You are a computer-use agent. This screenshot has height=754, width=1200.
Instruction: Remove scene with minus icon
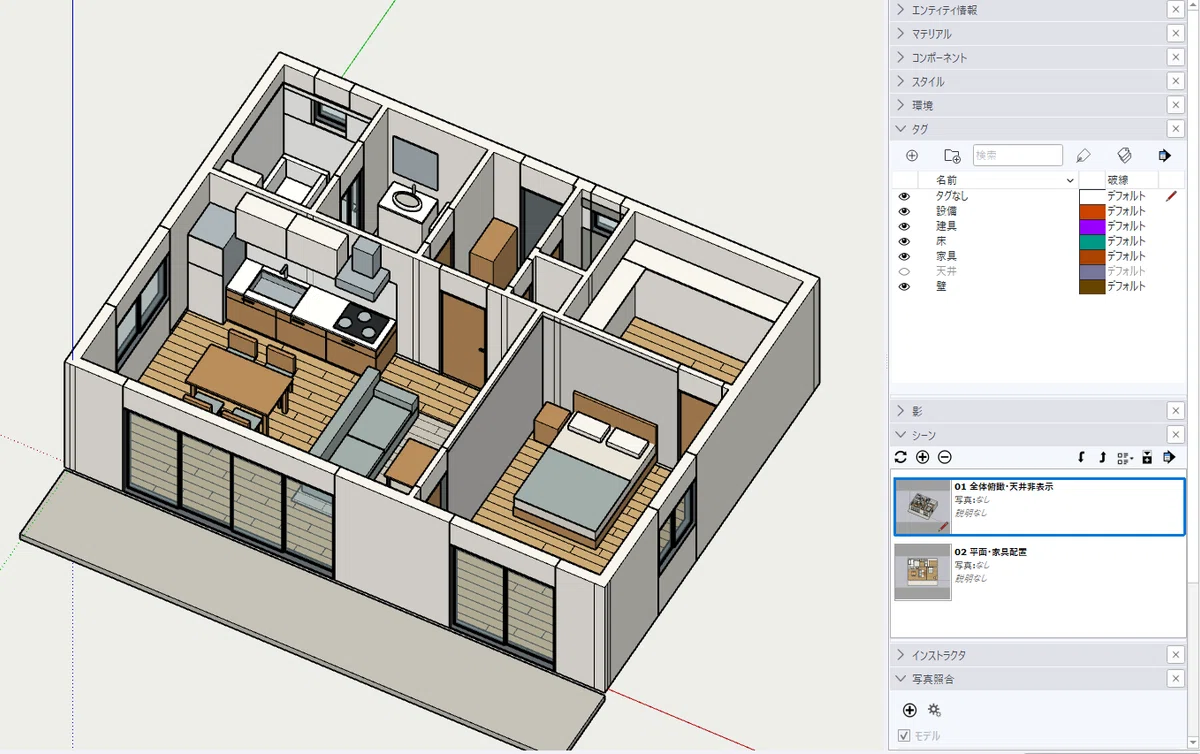click(944, 457)
